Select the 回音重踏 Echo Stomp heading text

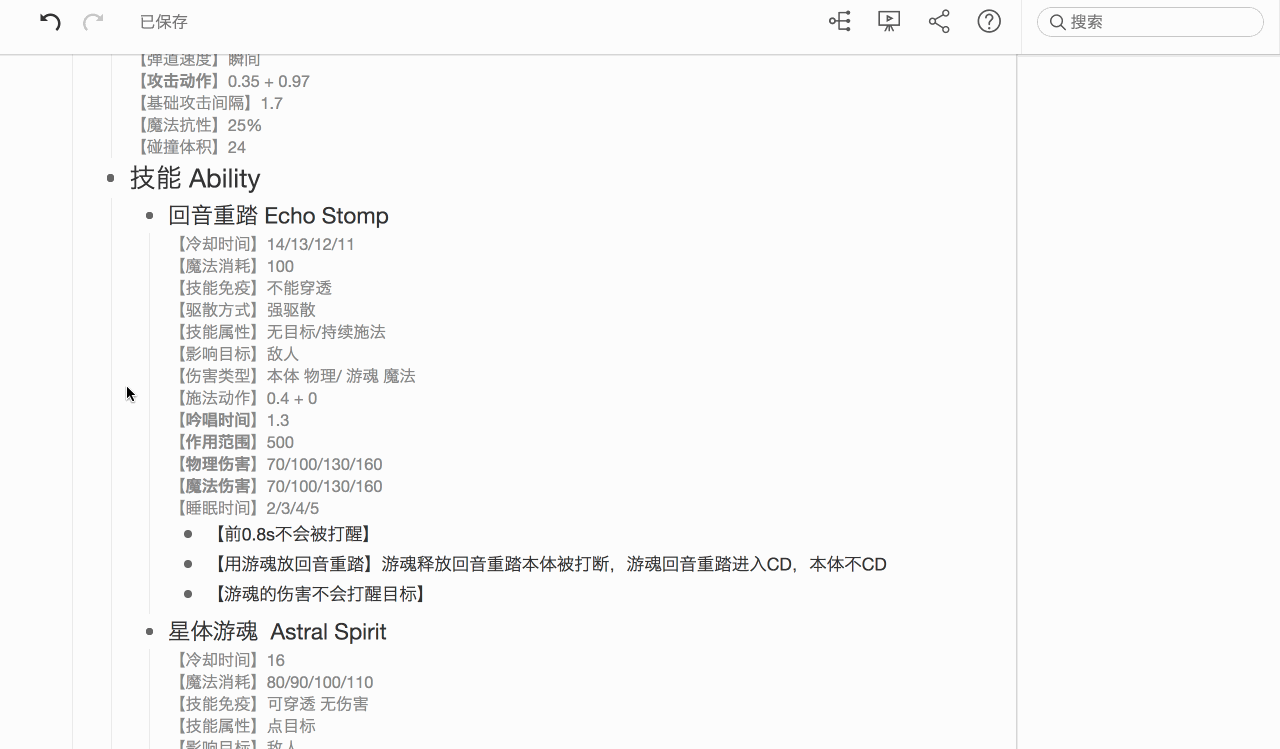[278, 216]
